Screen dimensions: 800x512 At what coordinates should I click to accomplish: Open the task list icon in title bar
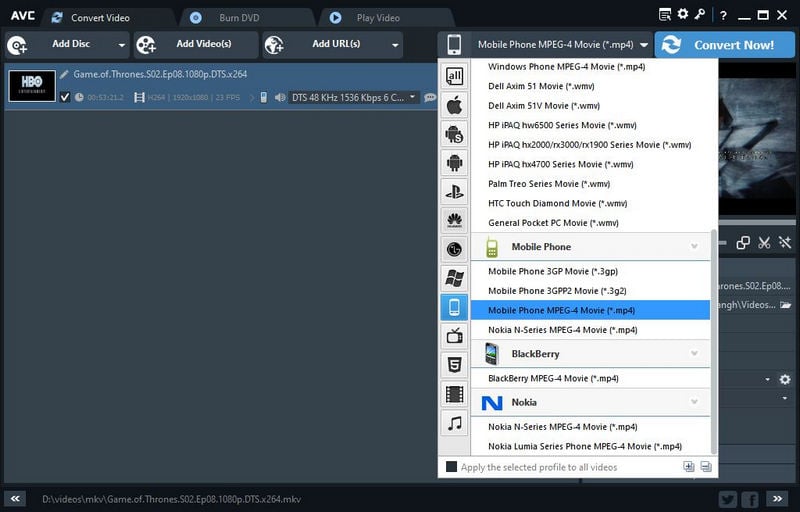665,15
